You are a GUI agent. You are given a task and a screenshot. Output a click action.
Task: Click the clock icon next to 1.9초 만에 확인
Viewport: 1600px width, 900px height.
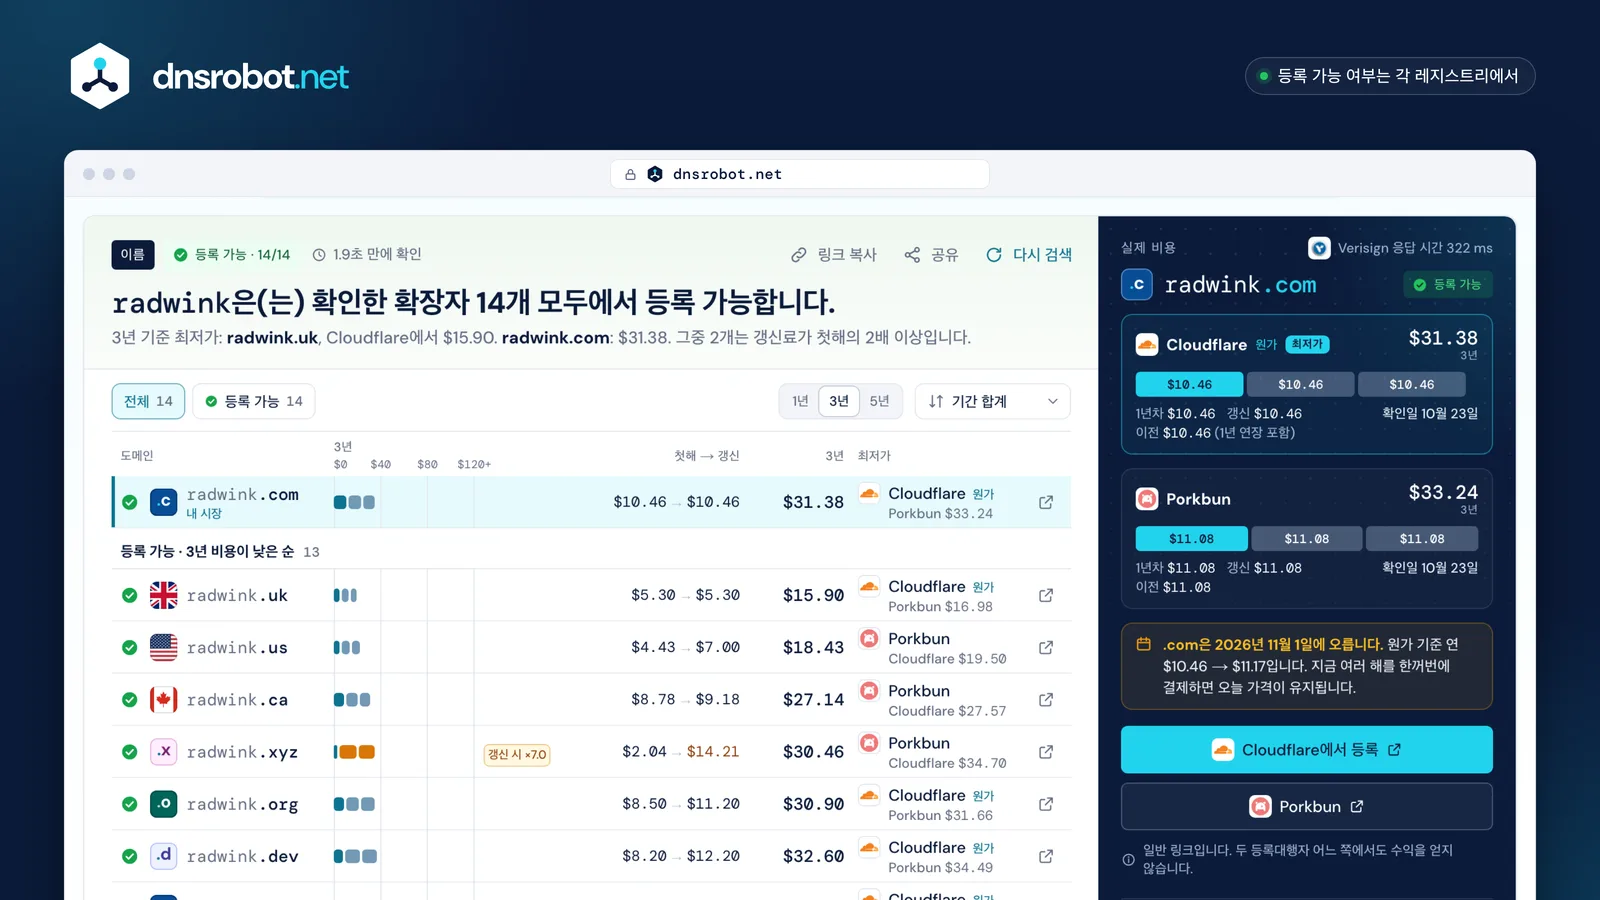coord(319,255)
